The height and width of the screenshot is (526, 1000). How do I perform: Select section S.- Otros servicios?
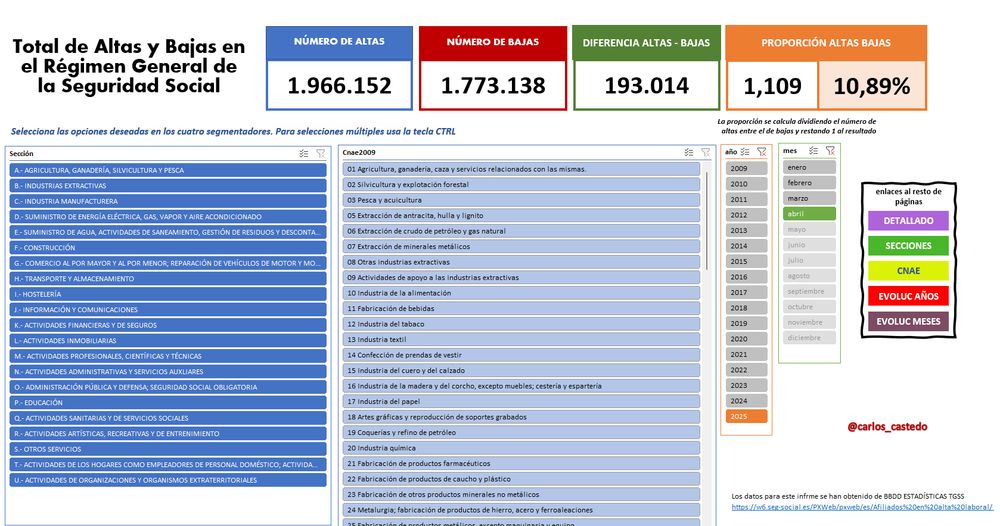168,449
